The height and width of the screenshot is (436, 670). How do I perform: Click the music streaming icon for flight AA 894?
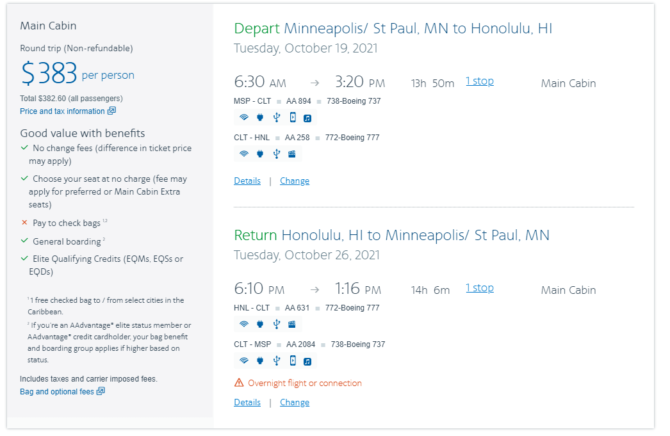coord(307,118)
